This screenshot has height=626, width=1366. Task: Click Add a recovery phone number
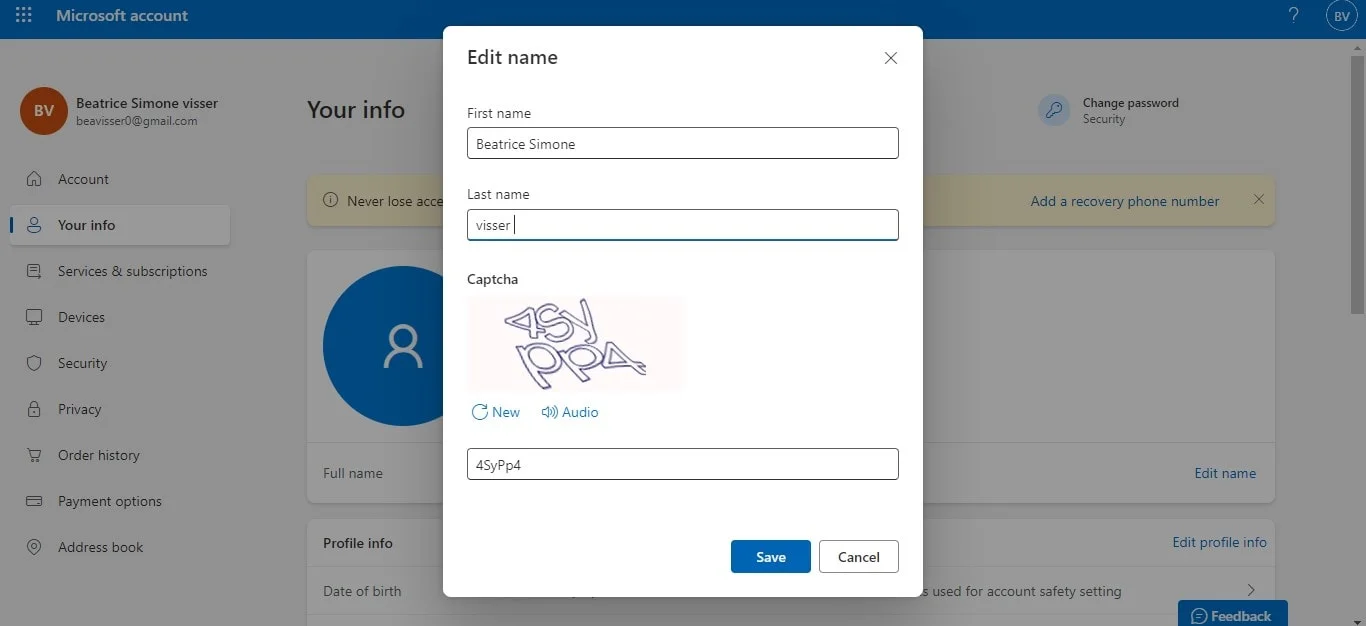[x=1125, y=201]
